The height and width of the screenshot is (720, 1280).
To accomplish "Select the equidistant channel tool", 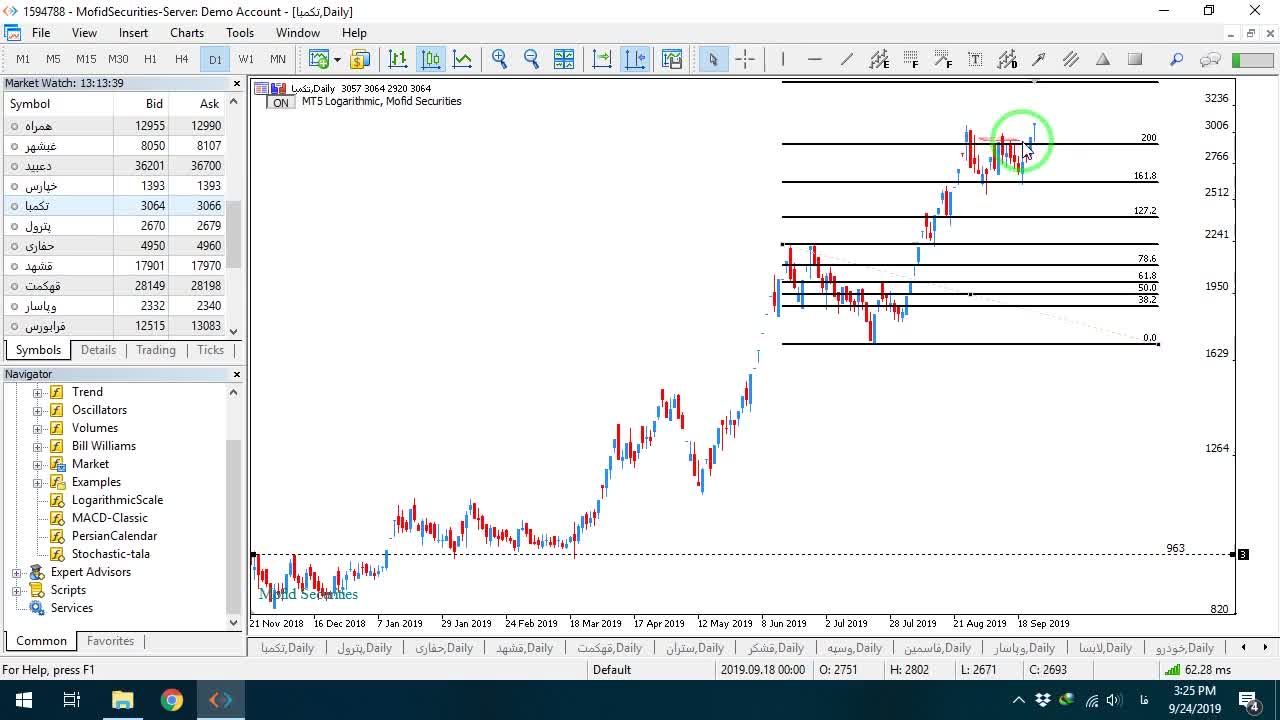I will pyautogui.click(x=879, y=59).
